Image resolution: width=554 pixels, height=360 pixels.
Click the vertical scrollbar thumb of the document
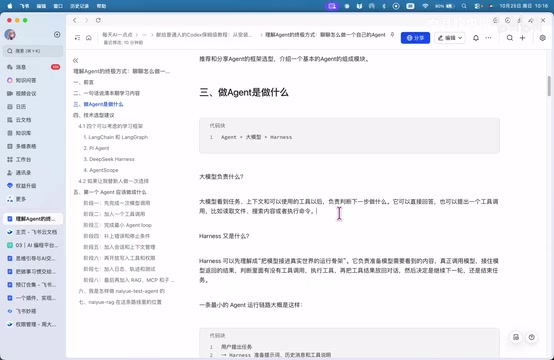pos(549,86)
